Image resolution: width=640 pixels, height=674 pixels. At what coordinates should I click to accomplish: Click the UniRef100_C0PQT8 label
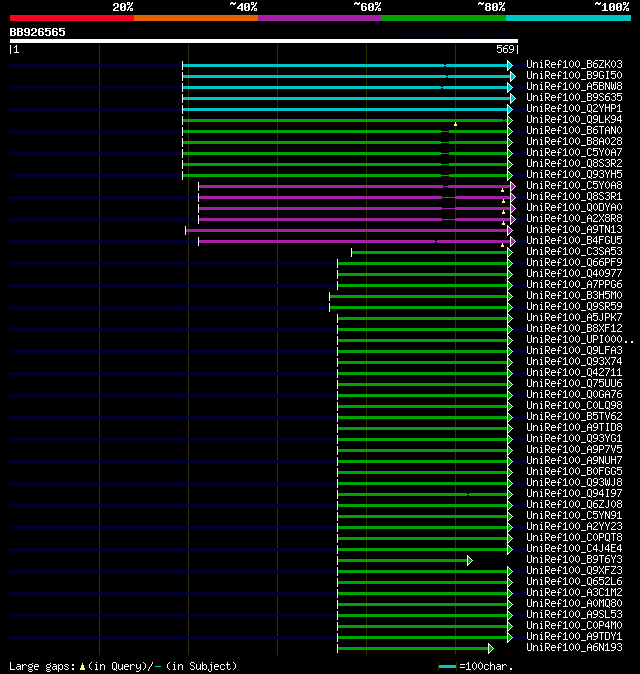574,538
